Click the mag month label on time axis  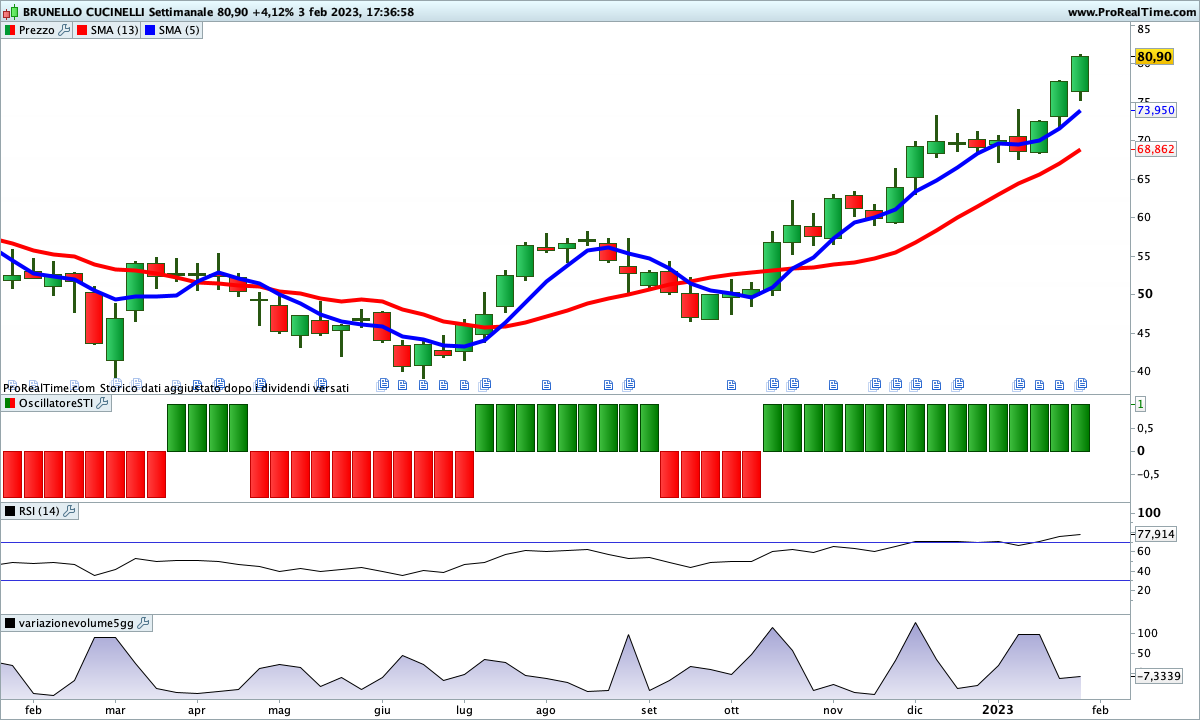279,709
